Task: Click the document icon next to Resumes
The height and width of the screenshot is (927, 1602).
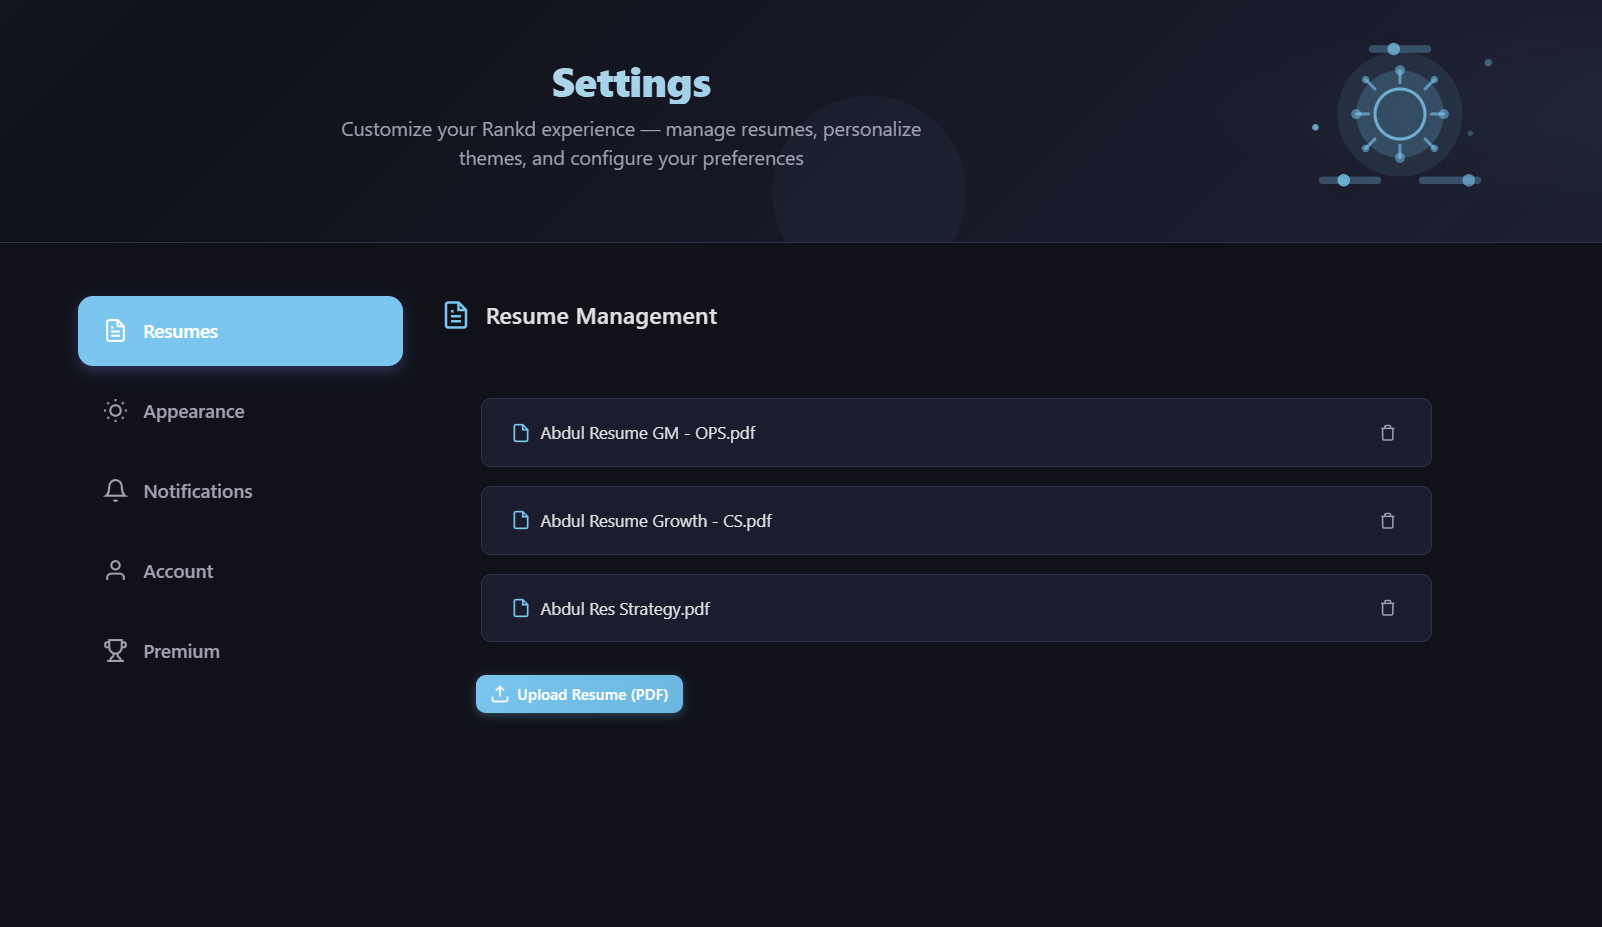Action: pos(114,330)
